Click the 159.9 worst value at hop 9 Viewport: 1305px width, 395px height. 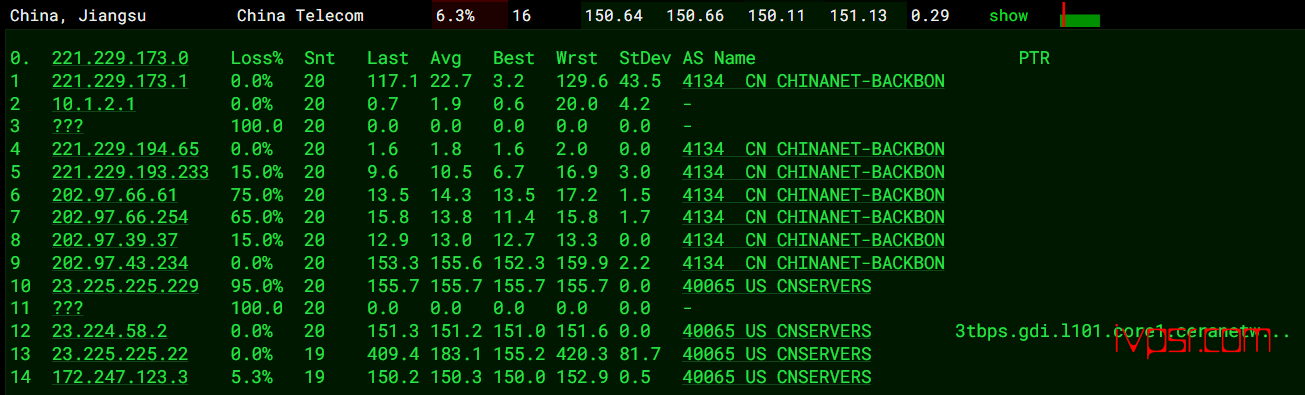[582, 263]
